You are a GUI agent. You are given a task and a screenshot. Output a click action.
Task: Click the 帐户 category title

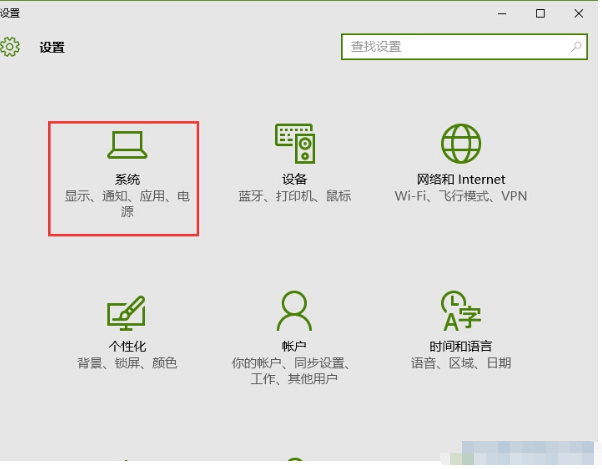pyautogui.click(x=294, y=346)
